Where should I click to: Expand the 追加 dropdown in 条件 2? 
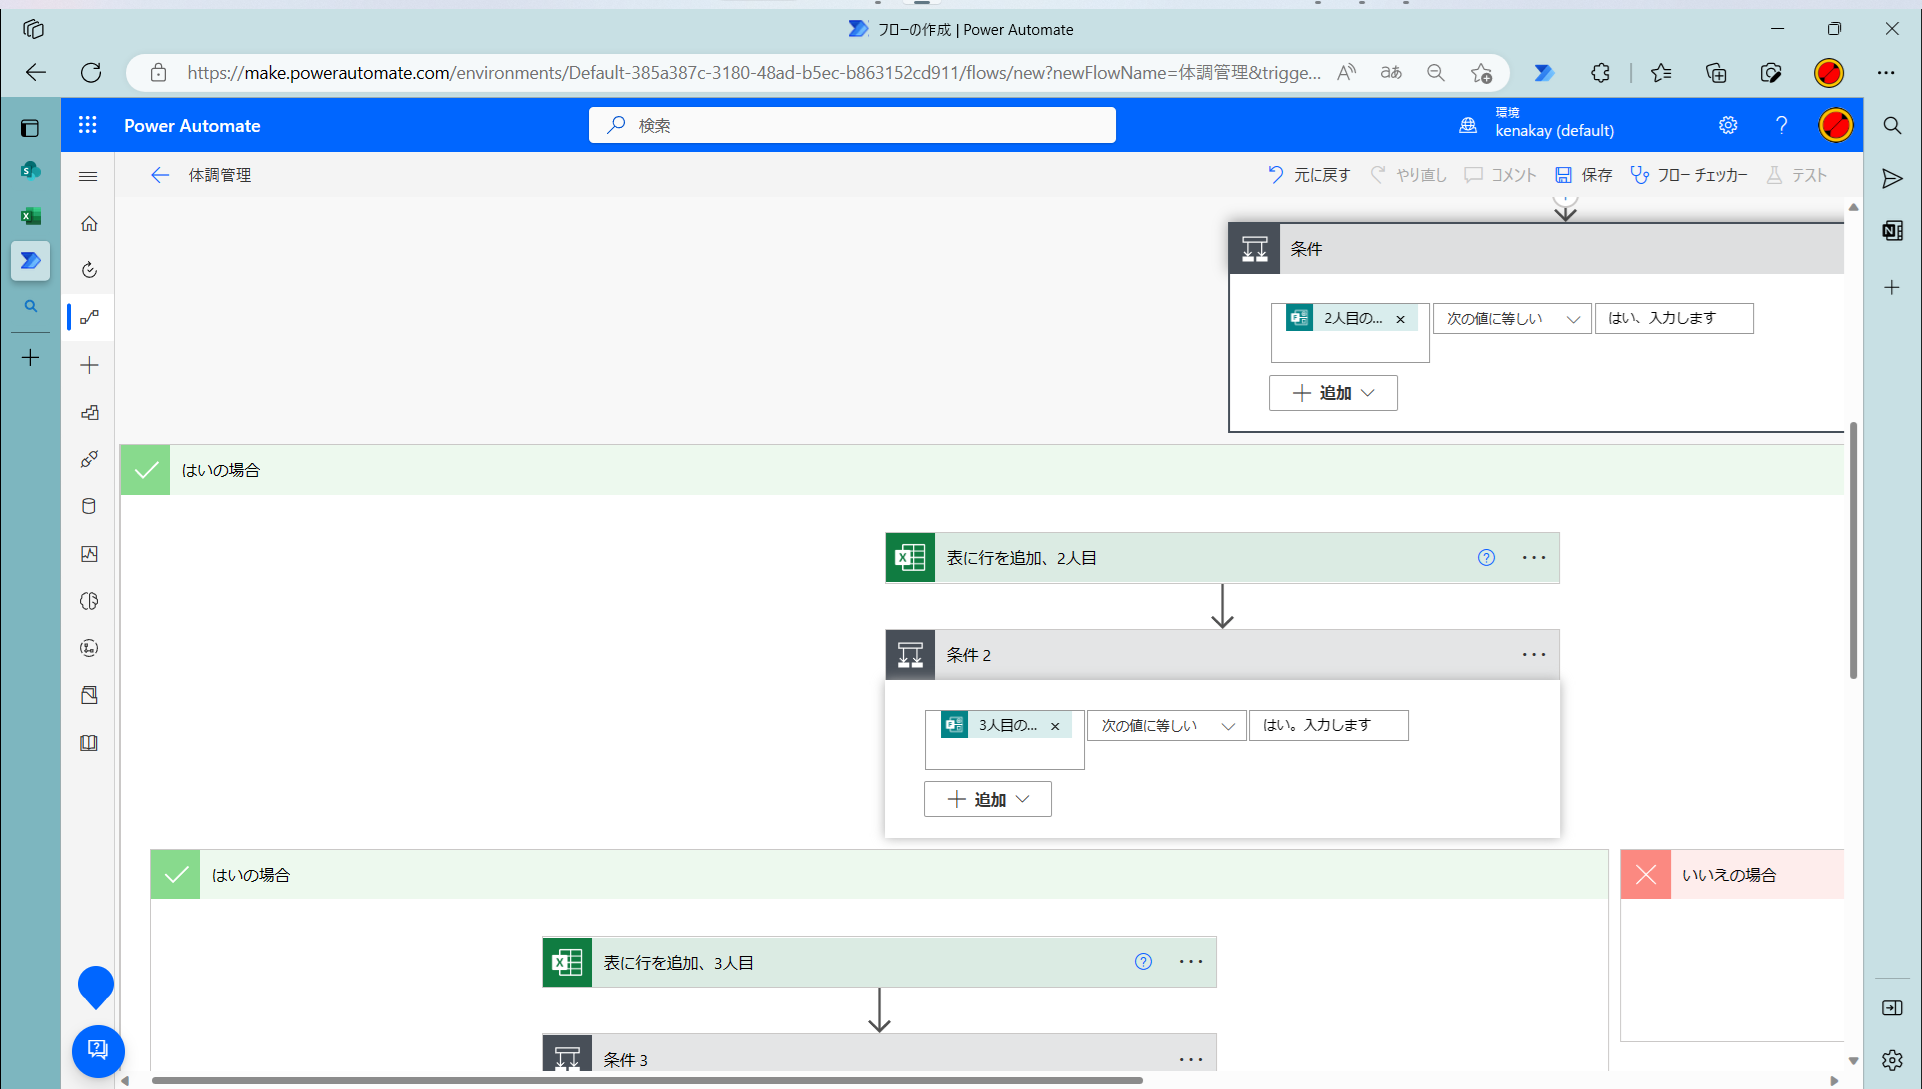tap(987, 799)
